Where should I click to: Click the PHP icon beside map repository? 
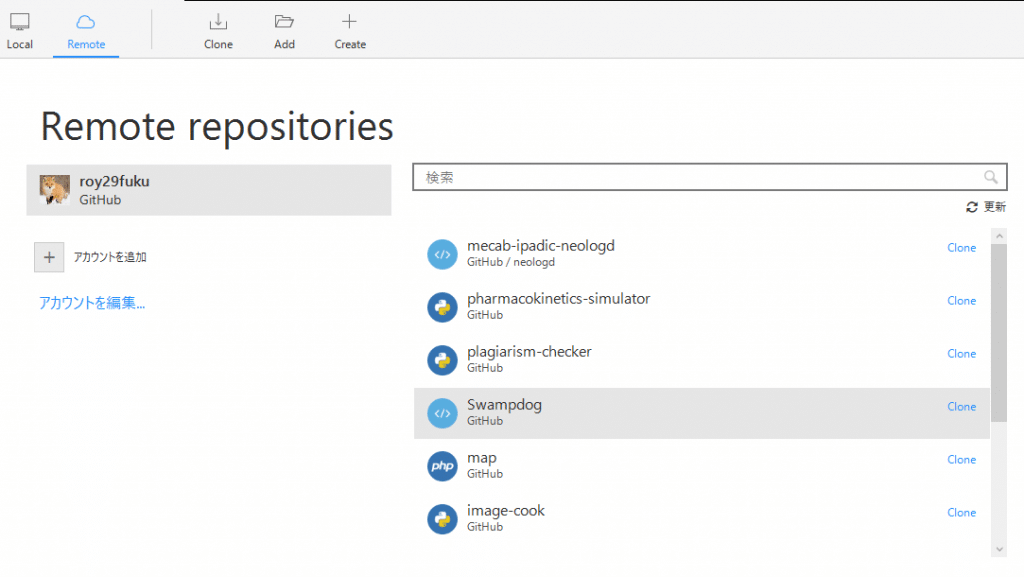click(442, 466)
